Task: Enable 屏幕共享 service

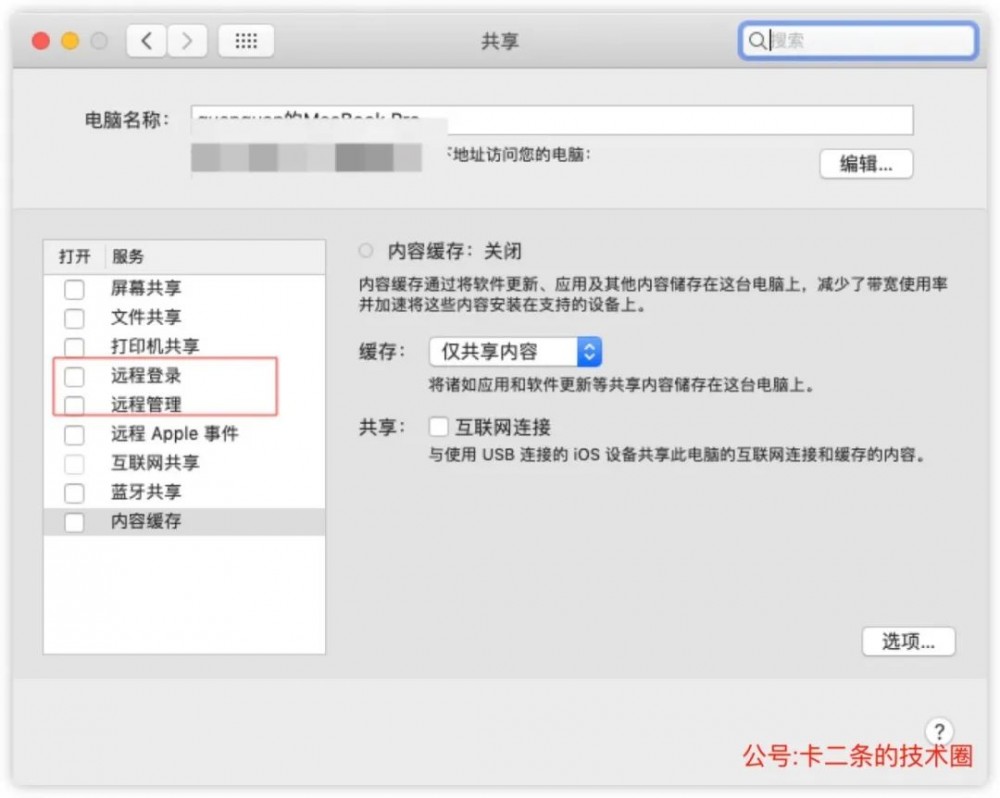Action: pos(74,289)
